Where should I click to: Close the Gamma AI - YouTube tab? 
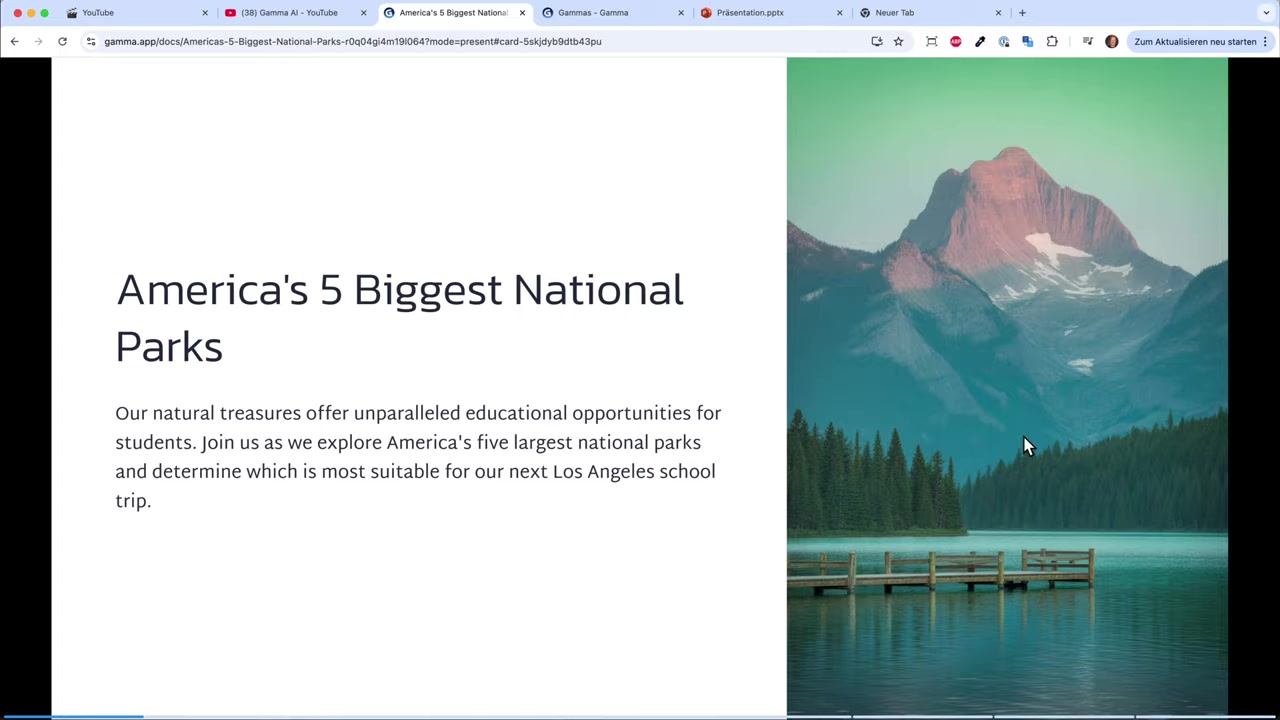coord(363,12)
